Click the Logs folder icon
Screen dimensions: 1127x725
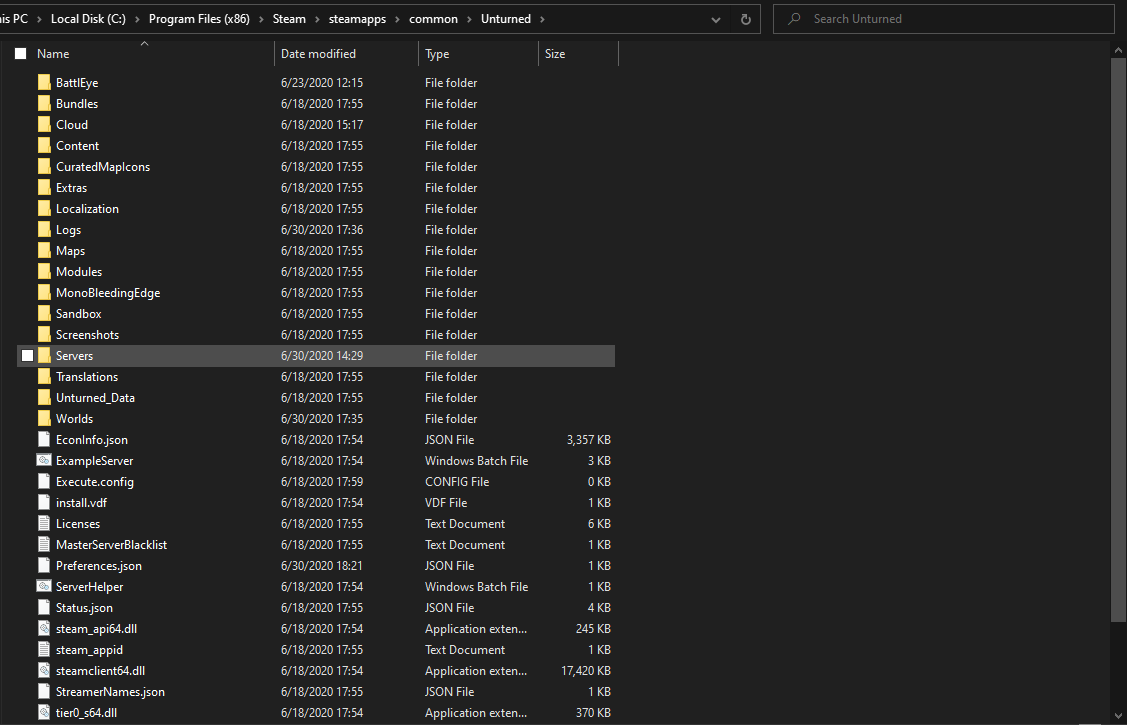click(x=44, y=229)
